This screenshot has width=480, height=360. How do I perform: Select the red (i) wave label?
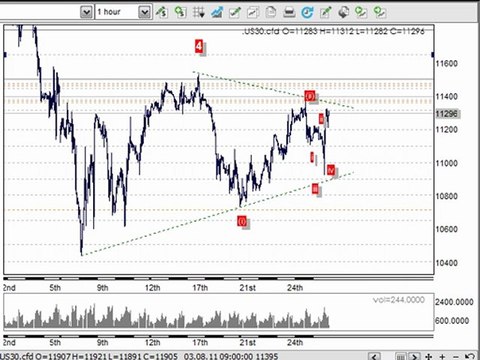tap(242, 221)
